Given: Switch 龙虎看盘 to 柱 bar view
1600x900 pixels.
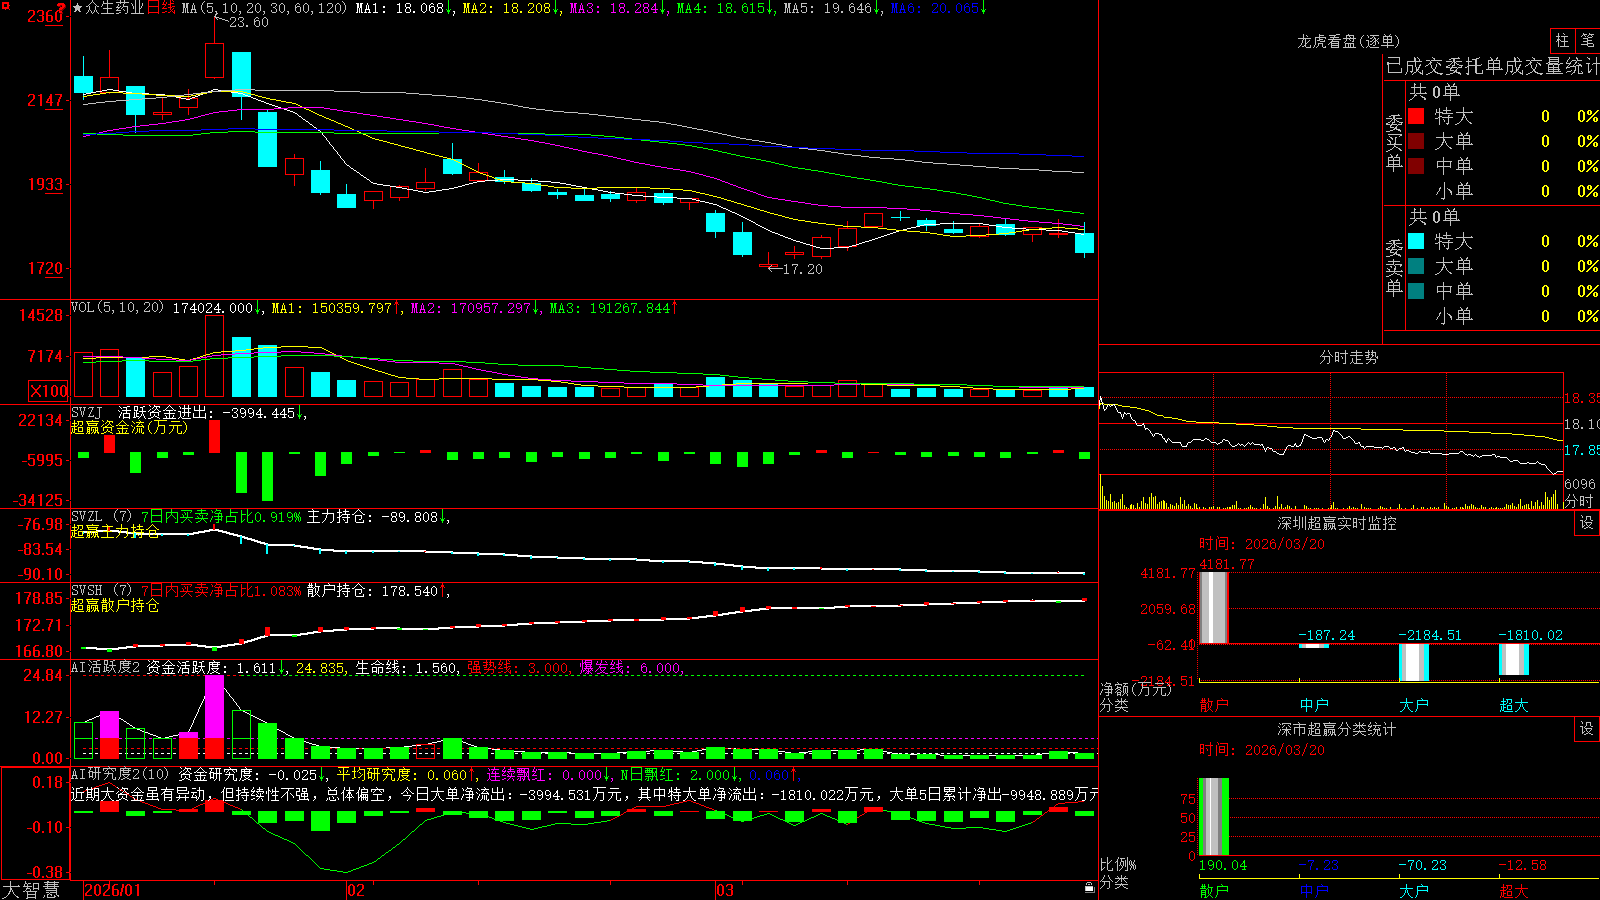Looking at the screenshot, I should coord(1562,40).
